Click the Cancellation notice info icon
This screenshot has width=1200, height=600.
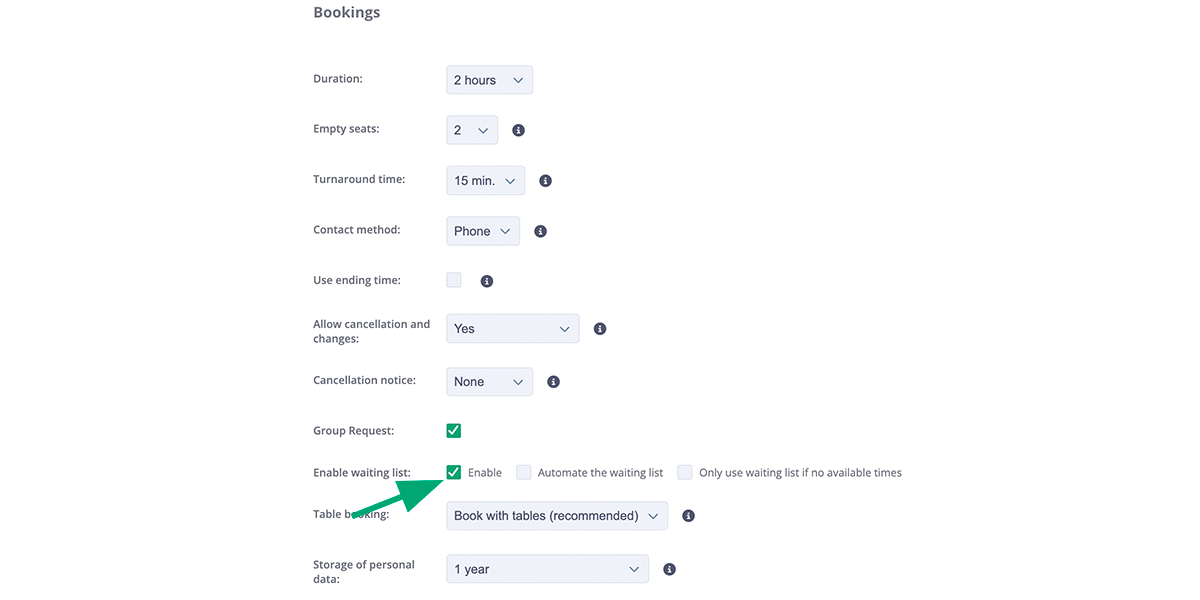click(553, 381)
